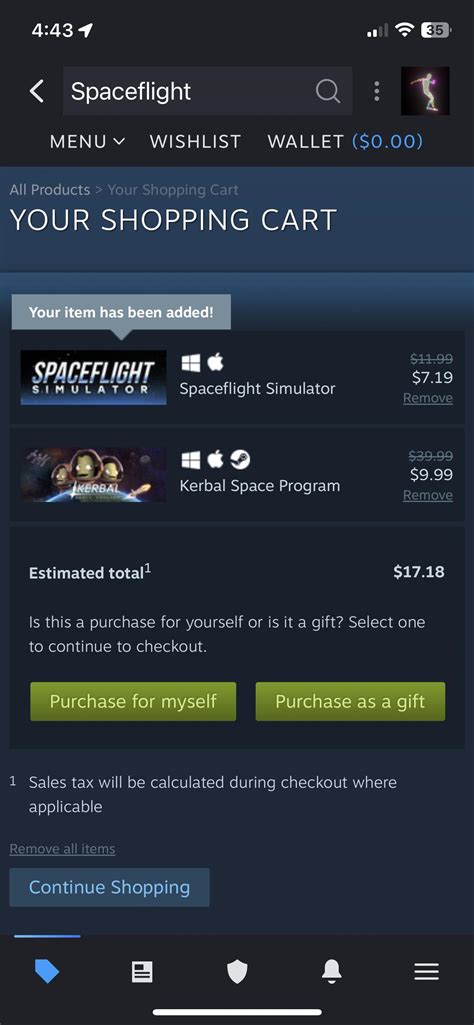Open the profile avatar picture
Screen dimensions: 474x1025
pyautogui.click(x=425, y=91)
